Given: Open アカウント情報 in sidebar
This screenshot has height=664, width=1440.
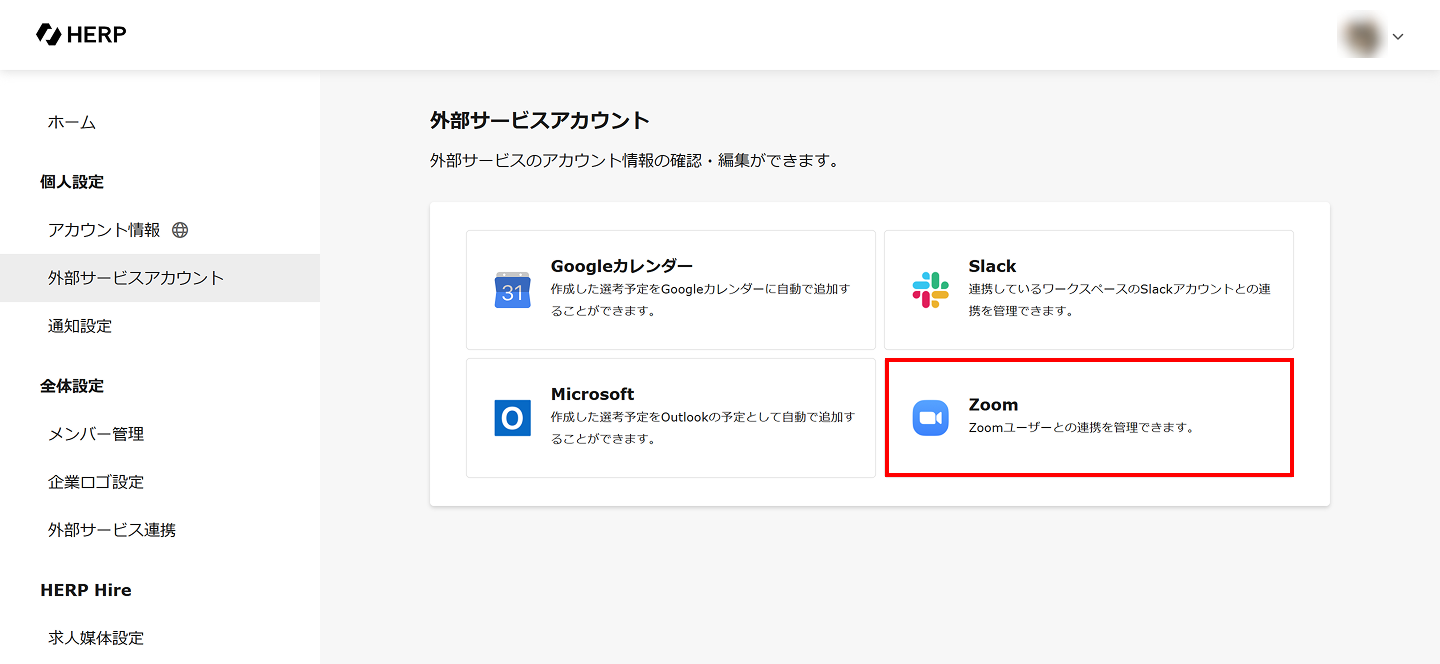Looking at the screenshot, I should (x=104, y=230).
